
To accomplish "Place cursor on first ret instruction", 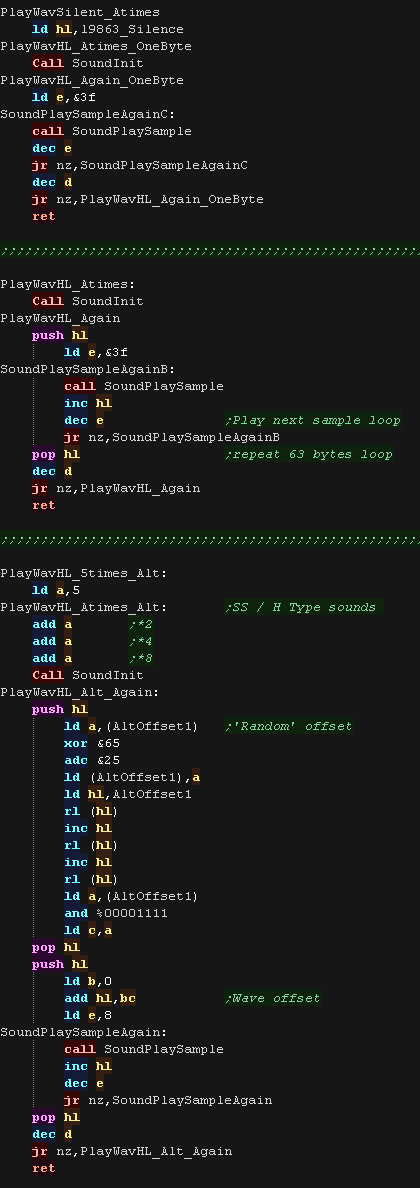I will pyautogui.click(x=44, y=216).
